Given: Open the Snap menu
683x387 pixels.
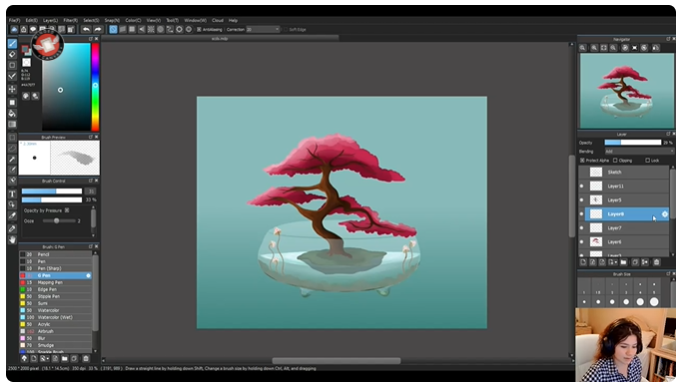Looking at the screenshot, I should 112,20.
